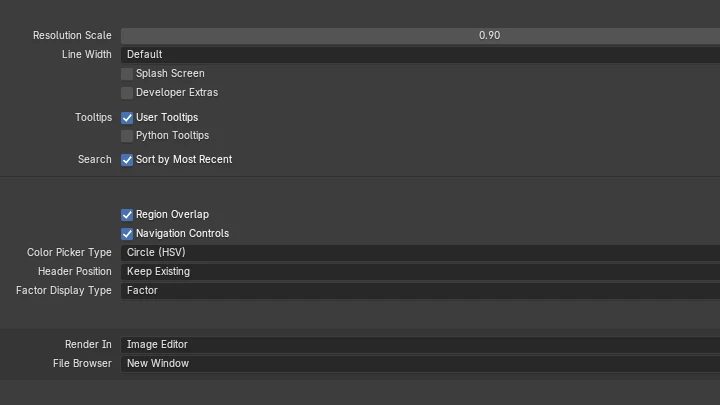Screen dimensions: 720x405
Task: Uncheck Sort by Most Recent
Action: [x=127, y=160]
